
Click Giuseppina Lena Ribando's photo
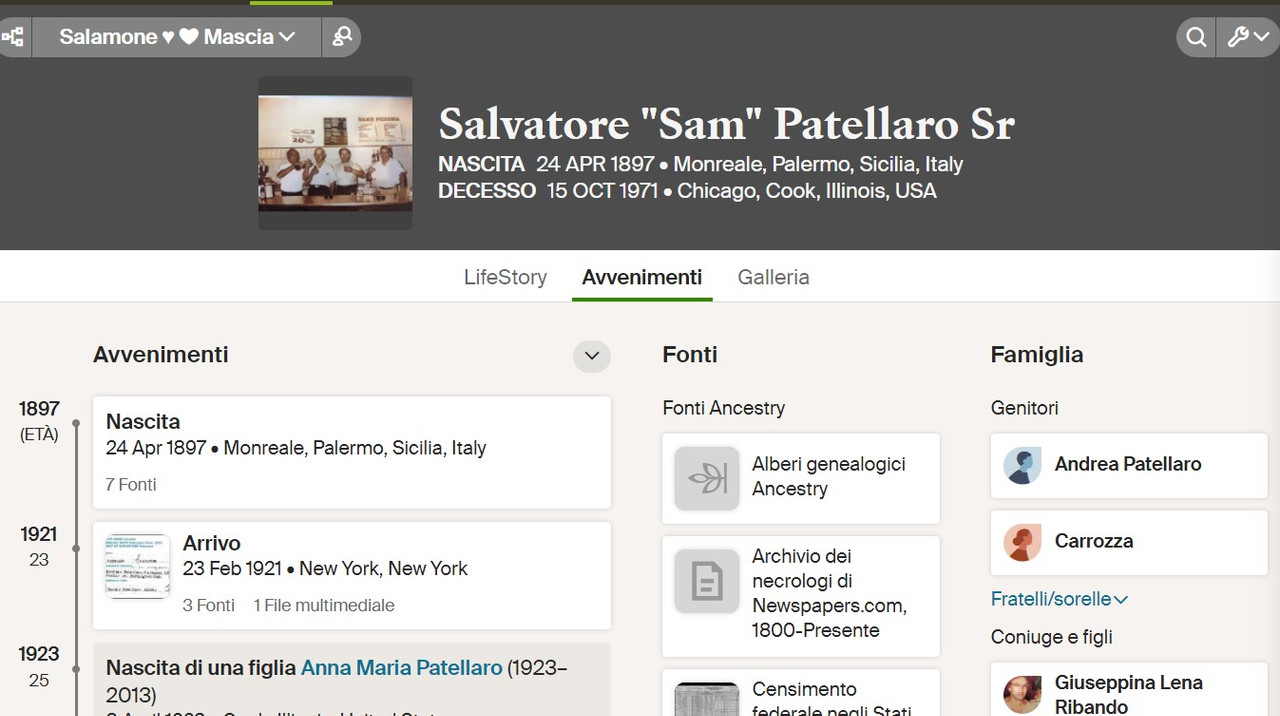point(1022,694)
